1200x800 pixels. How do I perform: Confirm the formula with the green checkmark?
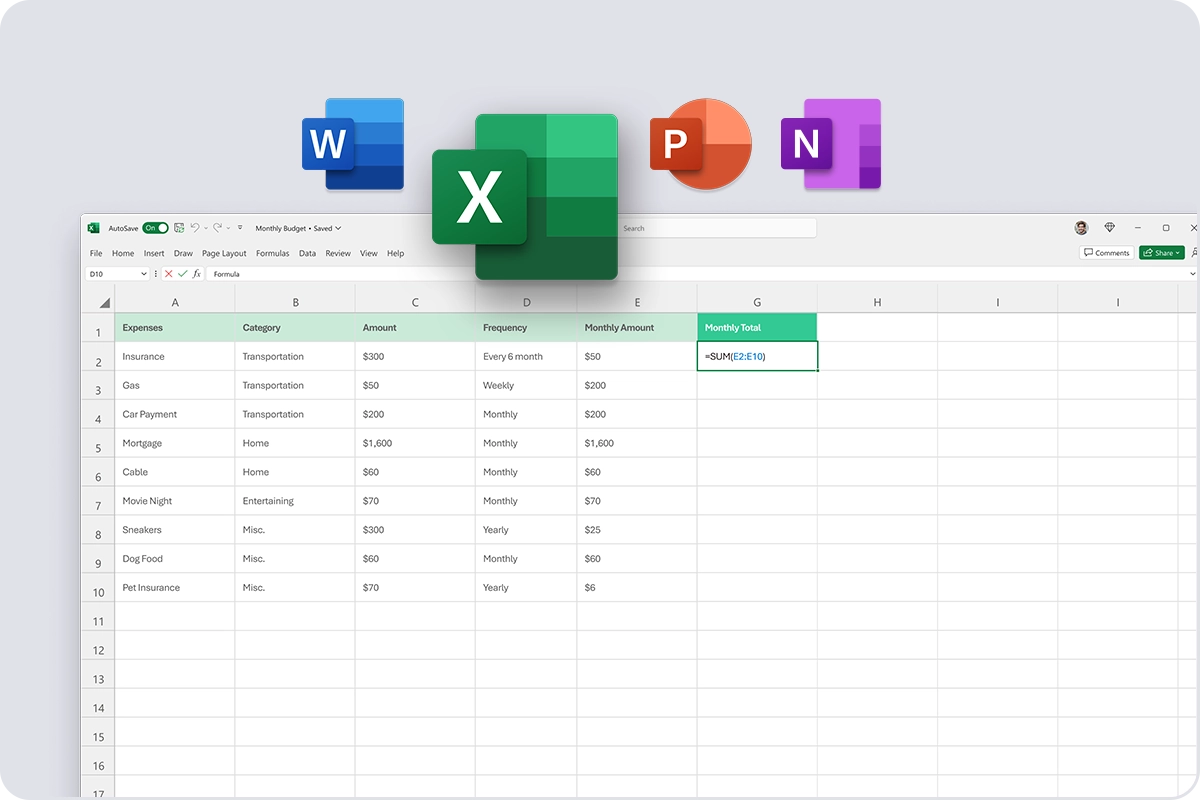(x=182, y=274)
